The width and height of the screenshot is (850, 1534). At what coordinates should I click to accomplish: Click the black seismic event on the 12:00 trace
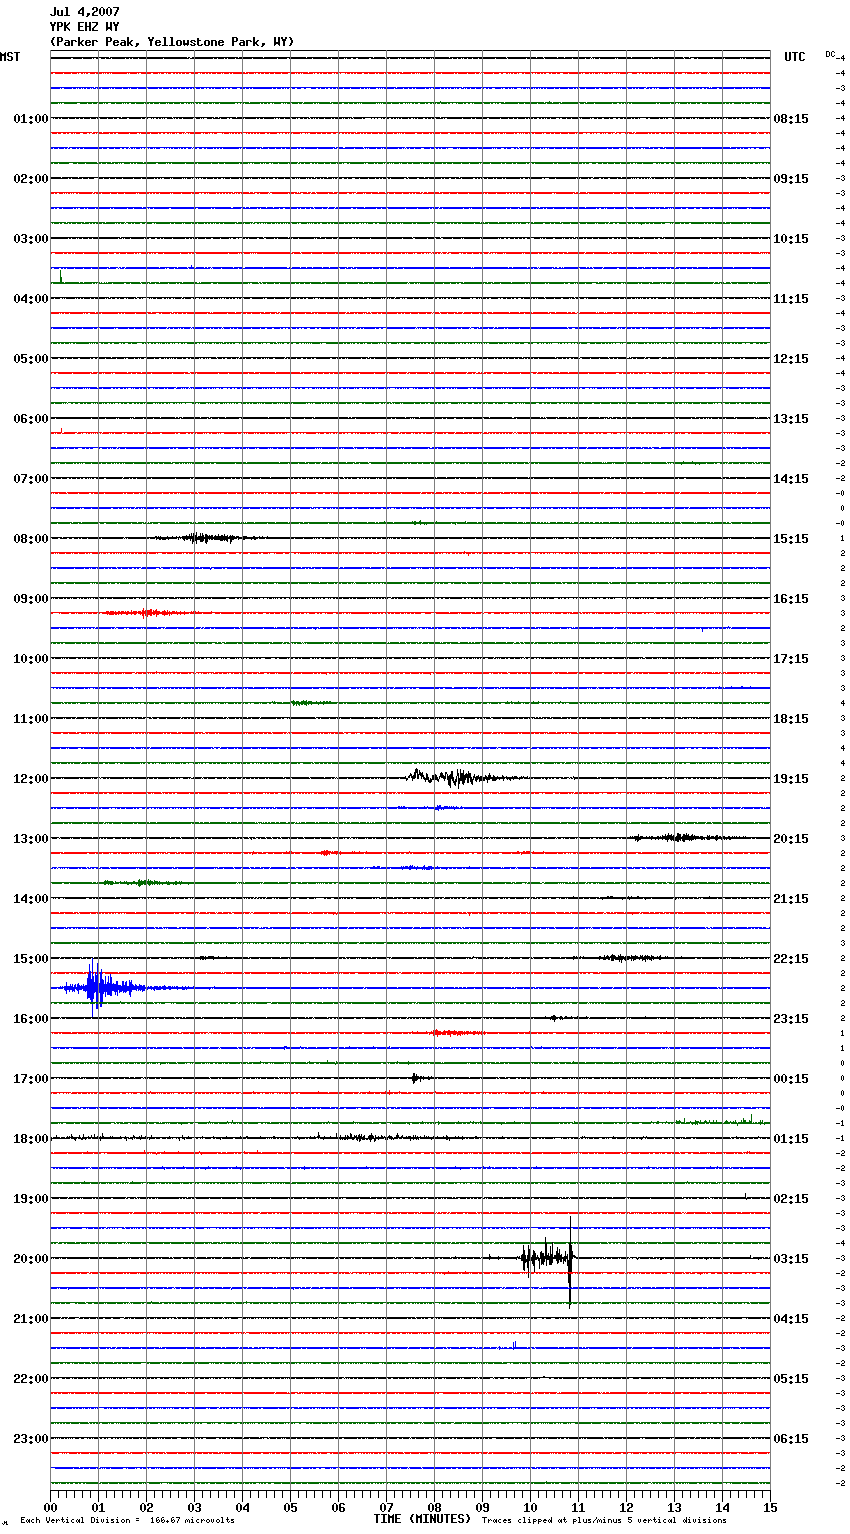(x=462, y=777)
